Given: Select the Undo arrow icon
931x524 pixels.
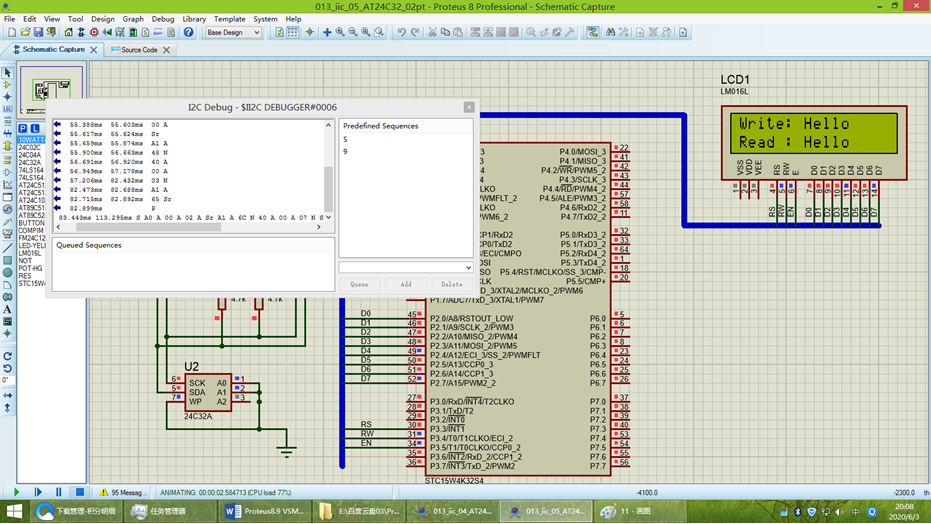Looking at the screenshot, I should coord(402,33).
